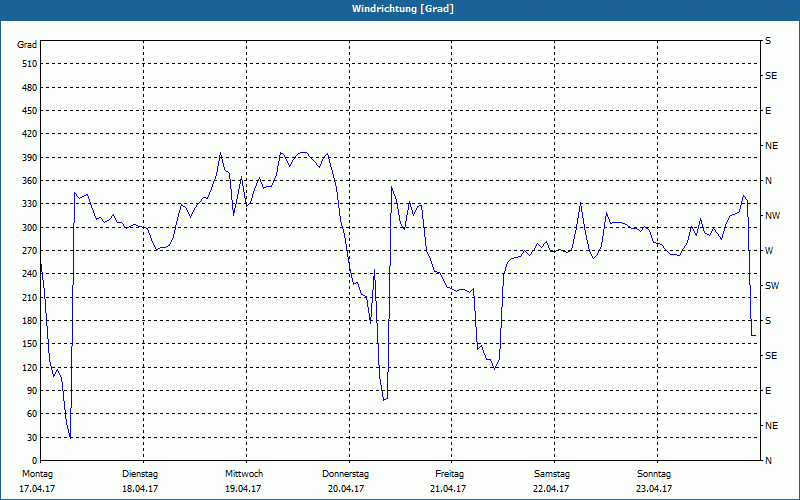The width and height of the screenshot is (800, 500).
Task: Click the 21.04.17 date label
Action: (448, 489)
